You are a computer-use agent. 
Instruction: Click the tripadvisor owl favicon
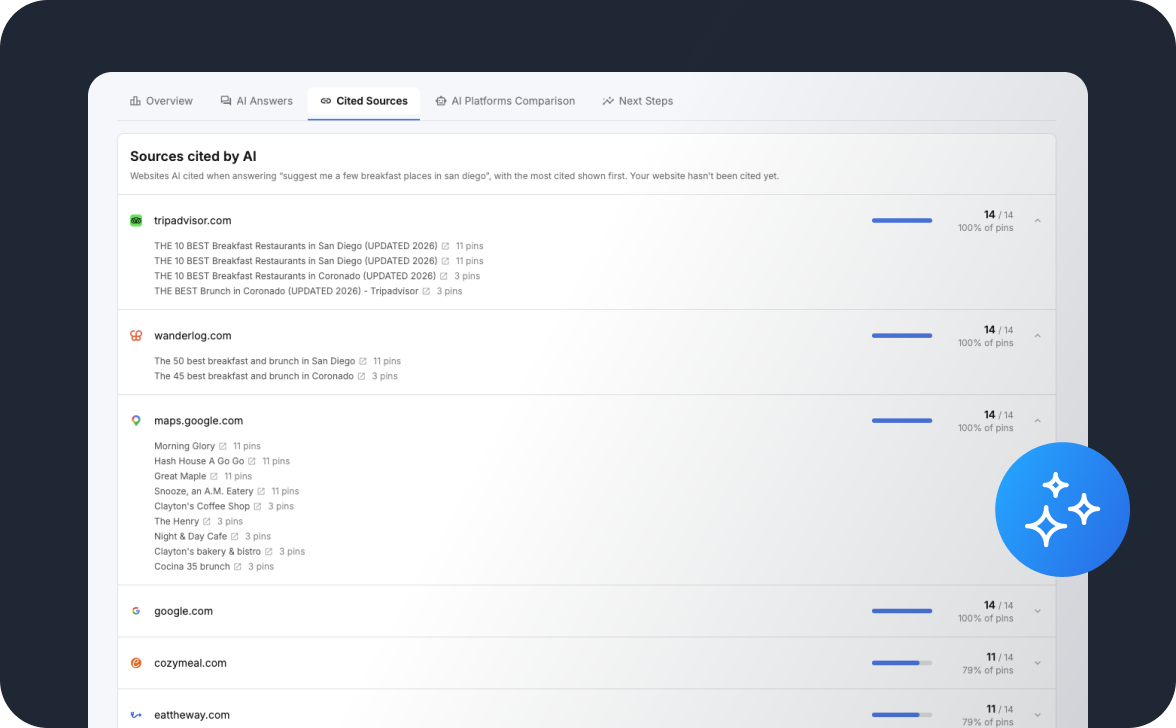click(x=136, y=220)
